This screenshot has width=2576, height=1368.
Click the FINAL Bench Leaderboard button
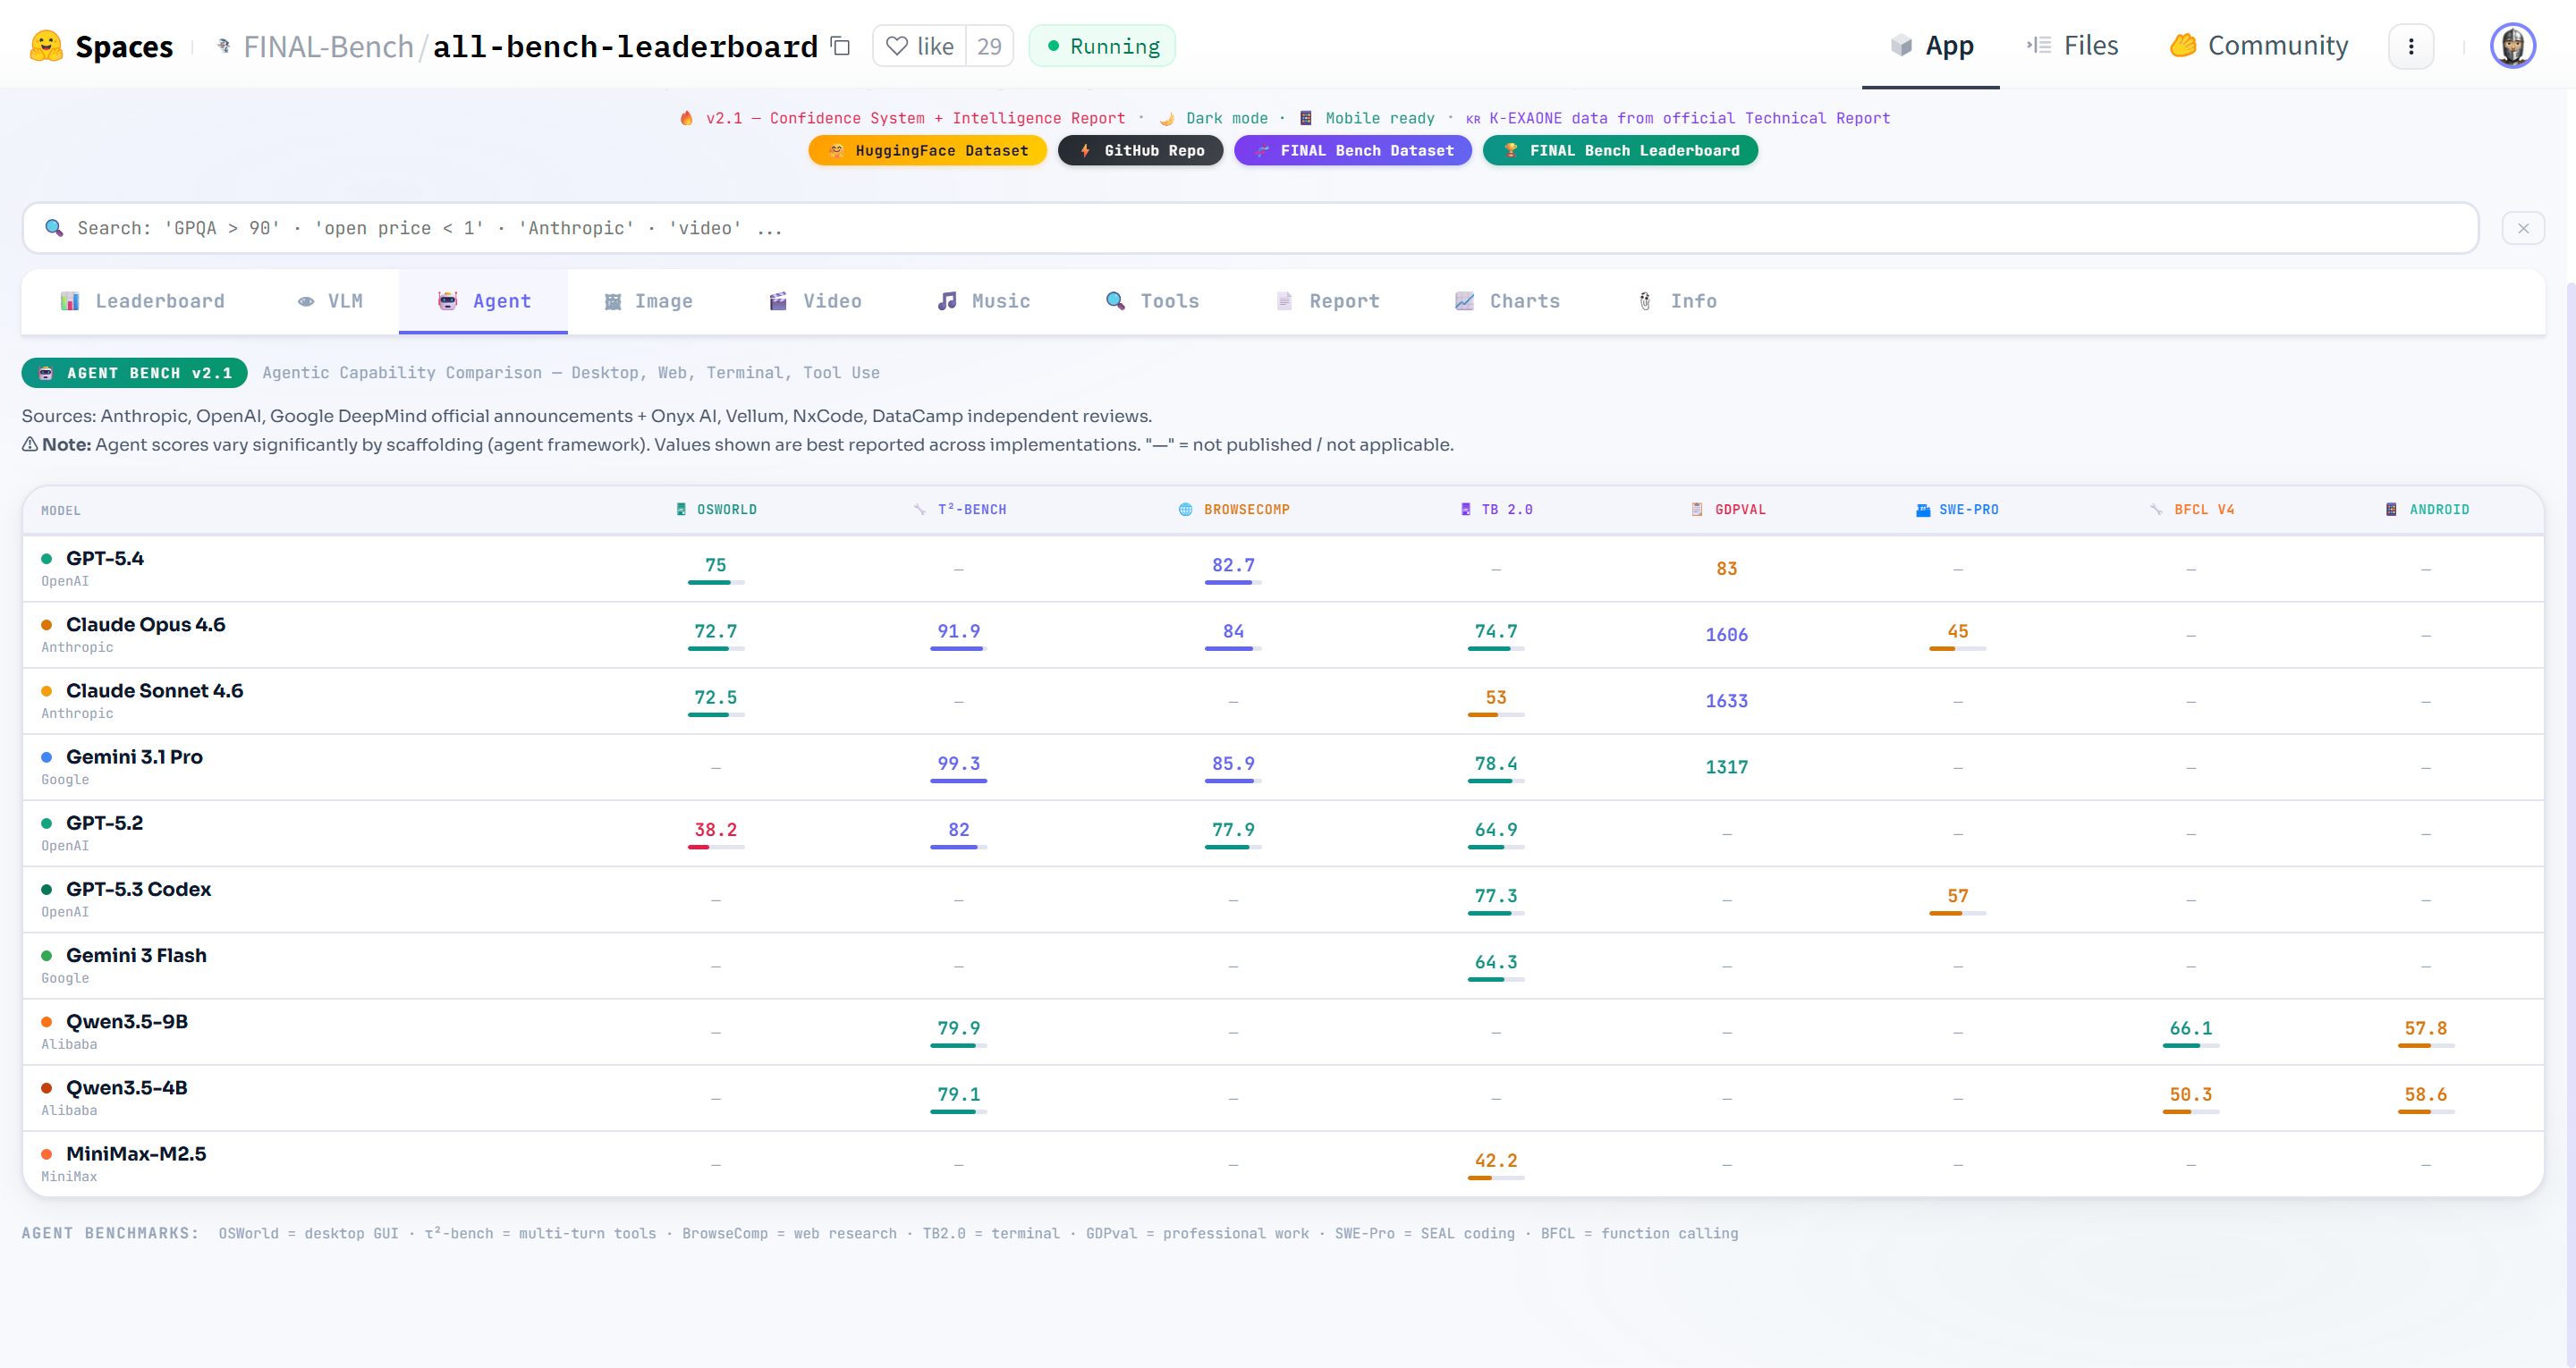(1619, 150)
